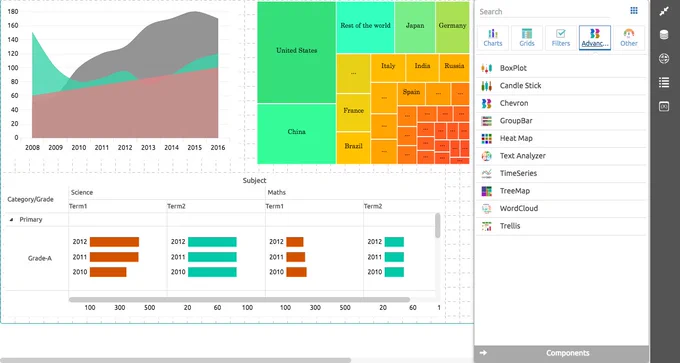This screenshot has height=363, width=680.
Task: Click the Science column header
Action: 82,193
